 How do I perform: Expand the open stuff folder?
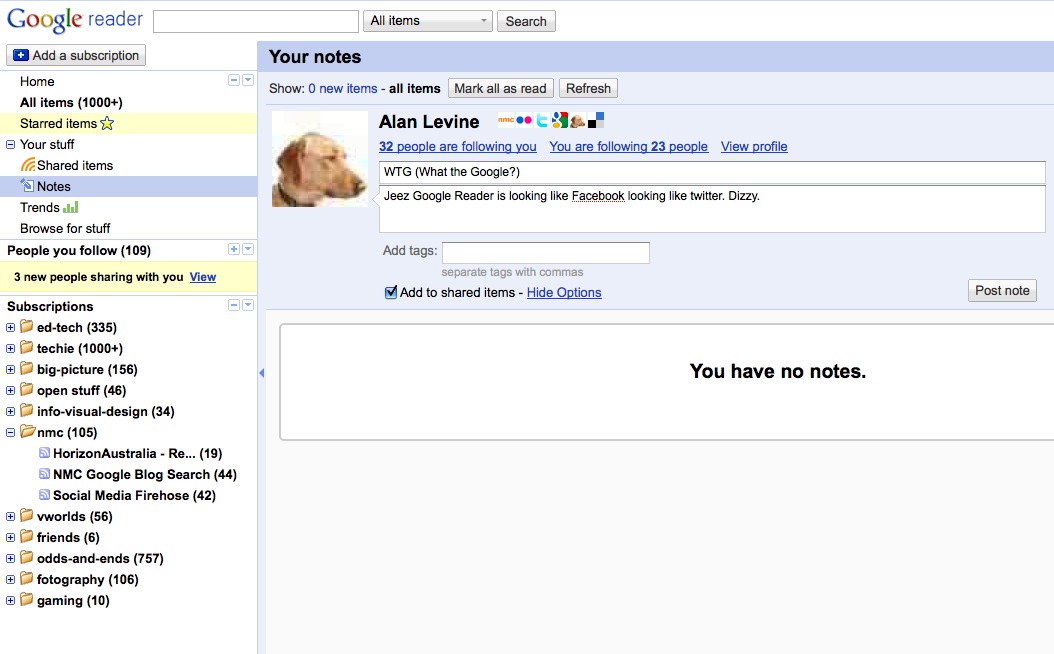[x=10, y=391]
